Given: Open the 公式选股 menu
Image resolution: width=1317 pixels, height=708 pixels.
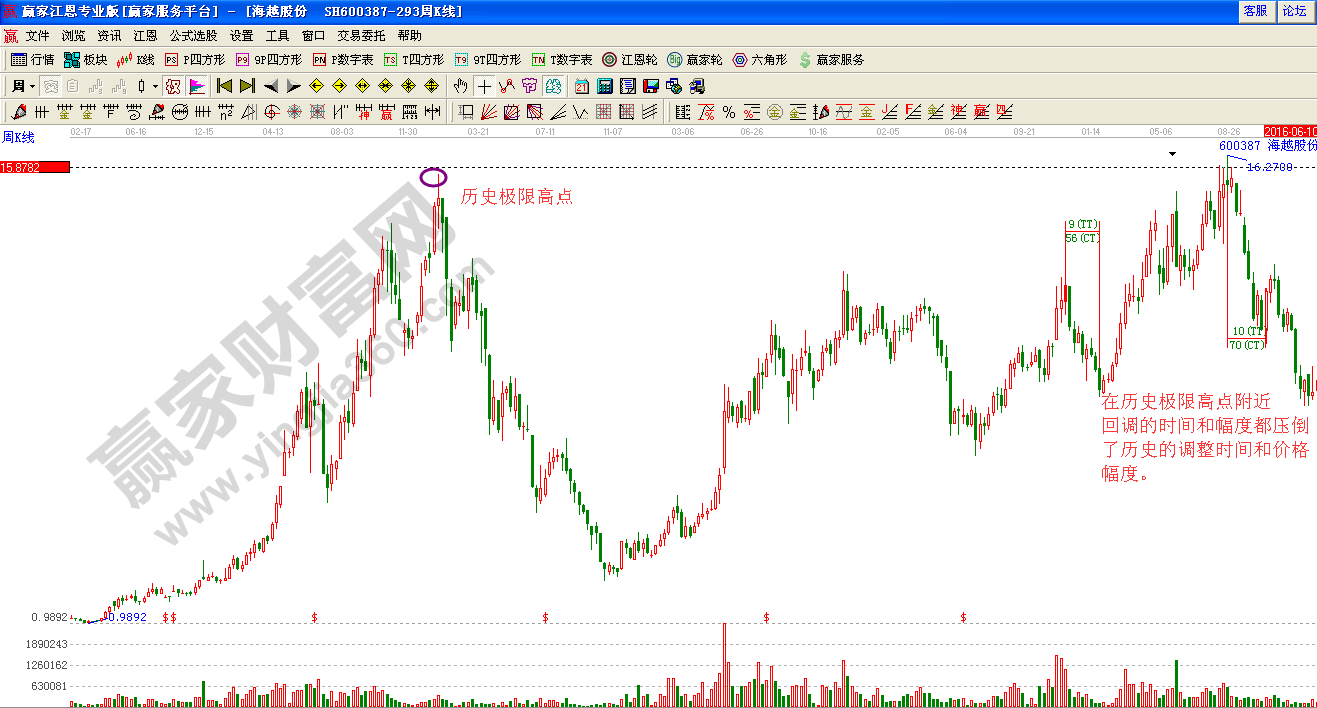Looking at the screenshot, I should [x=193, y=35].
